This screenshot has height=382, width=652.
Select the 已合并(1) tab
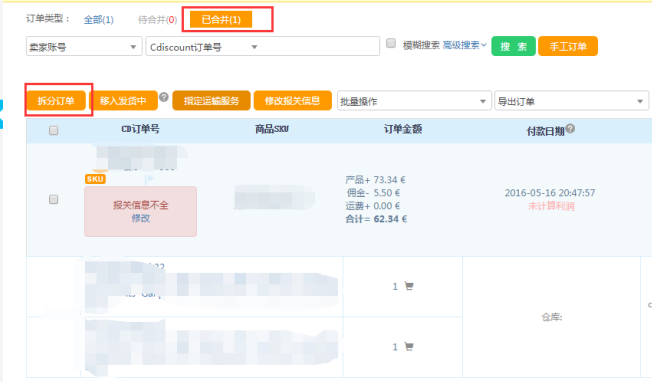point(221,20)
